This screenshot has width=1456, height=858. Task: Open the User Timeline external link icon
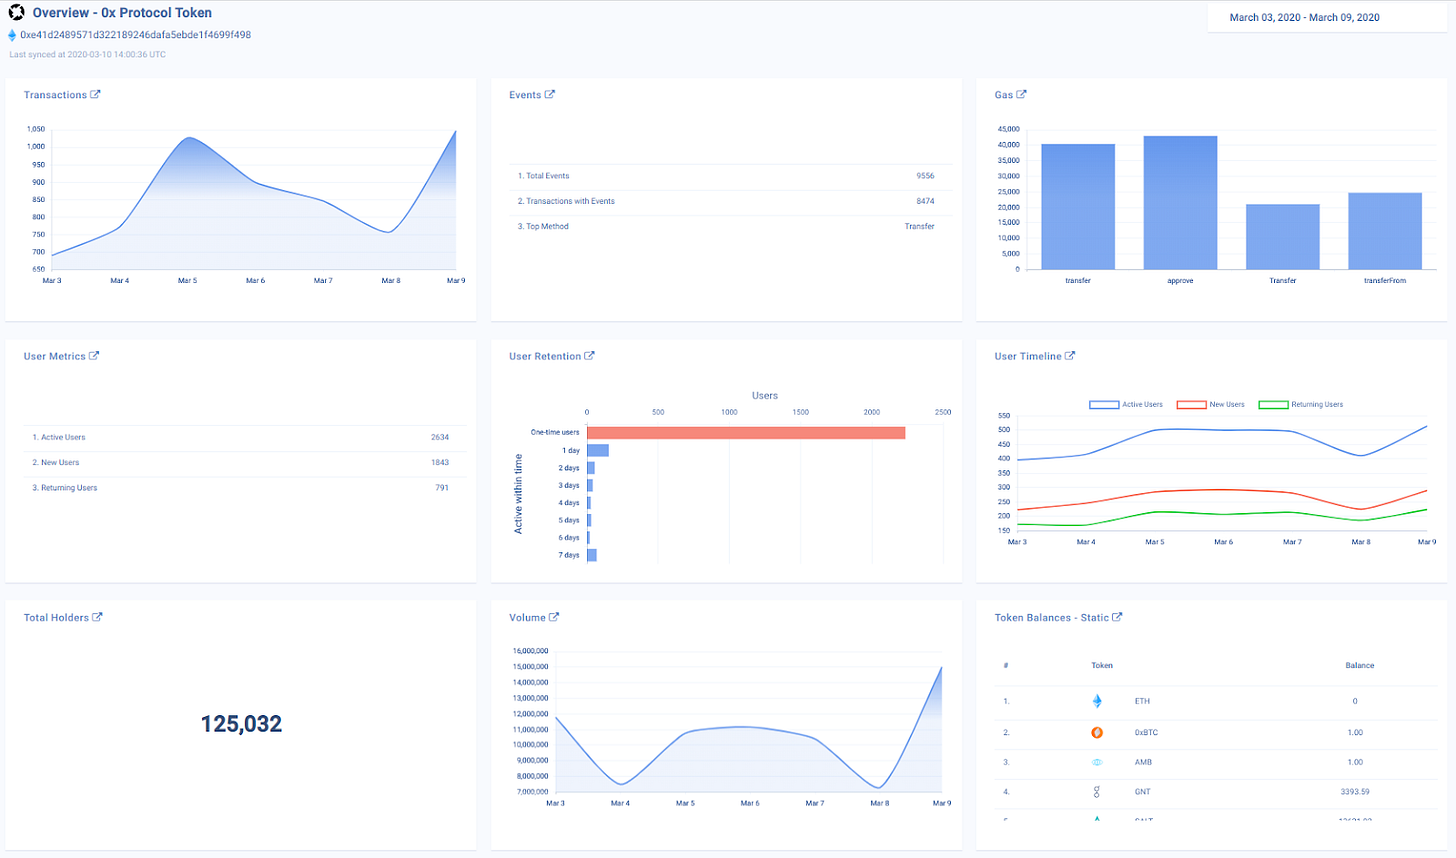1070,356
